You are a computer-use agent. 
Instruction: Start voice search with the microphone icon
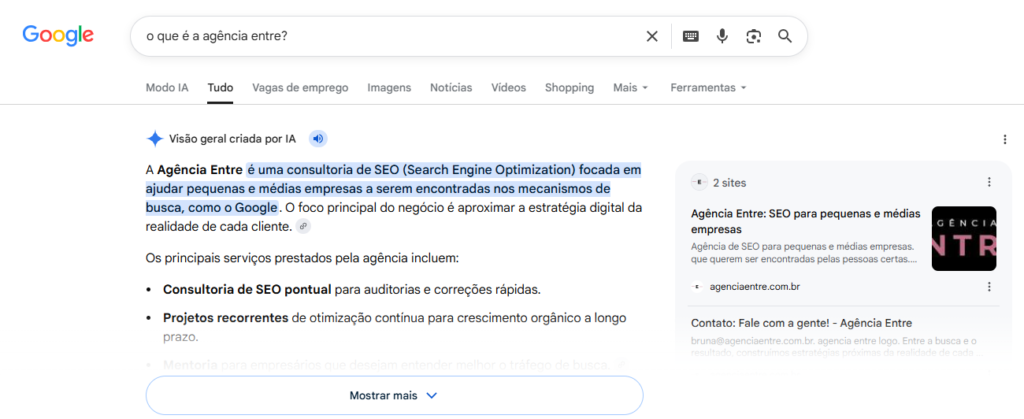(722, 37)
